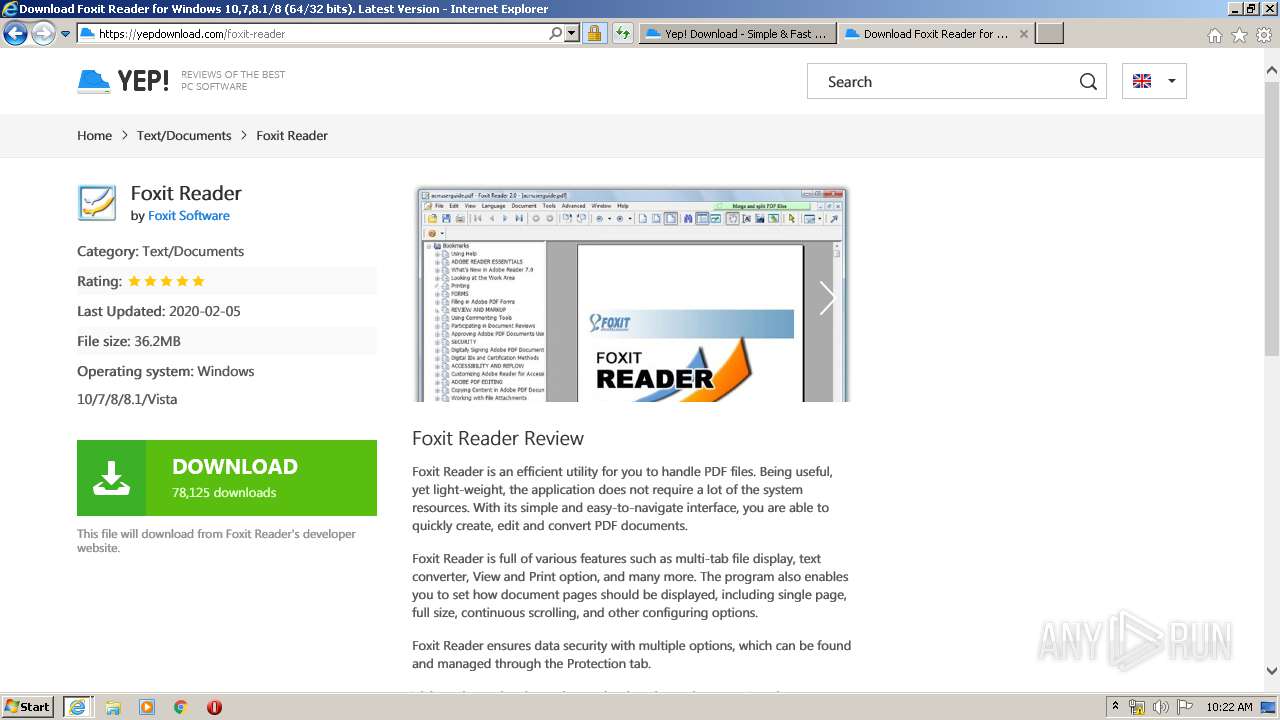Click the 10:22 AM system clock
This screenshot has height=720, width=1280.
pyautogui.click(x=1229, y=707)
